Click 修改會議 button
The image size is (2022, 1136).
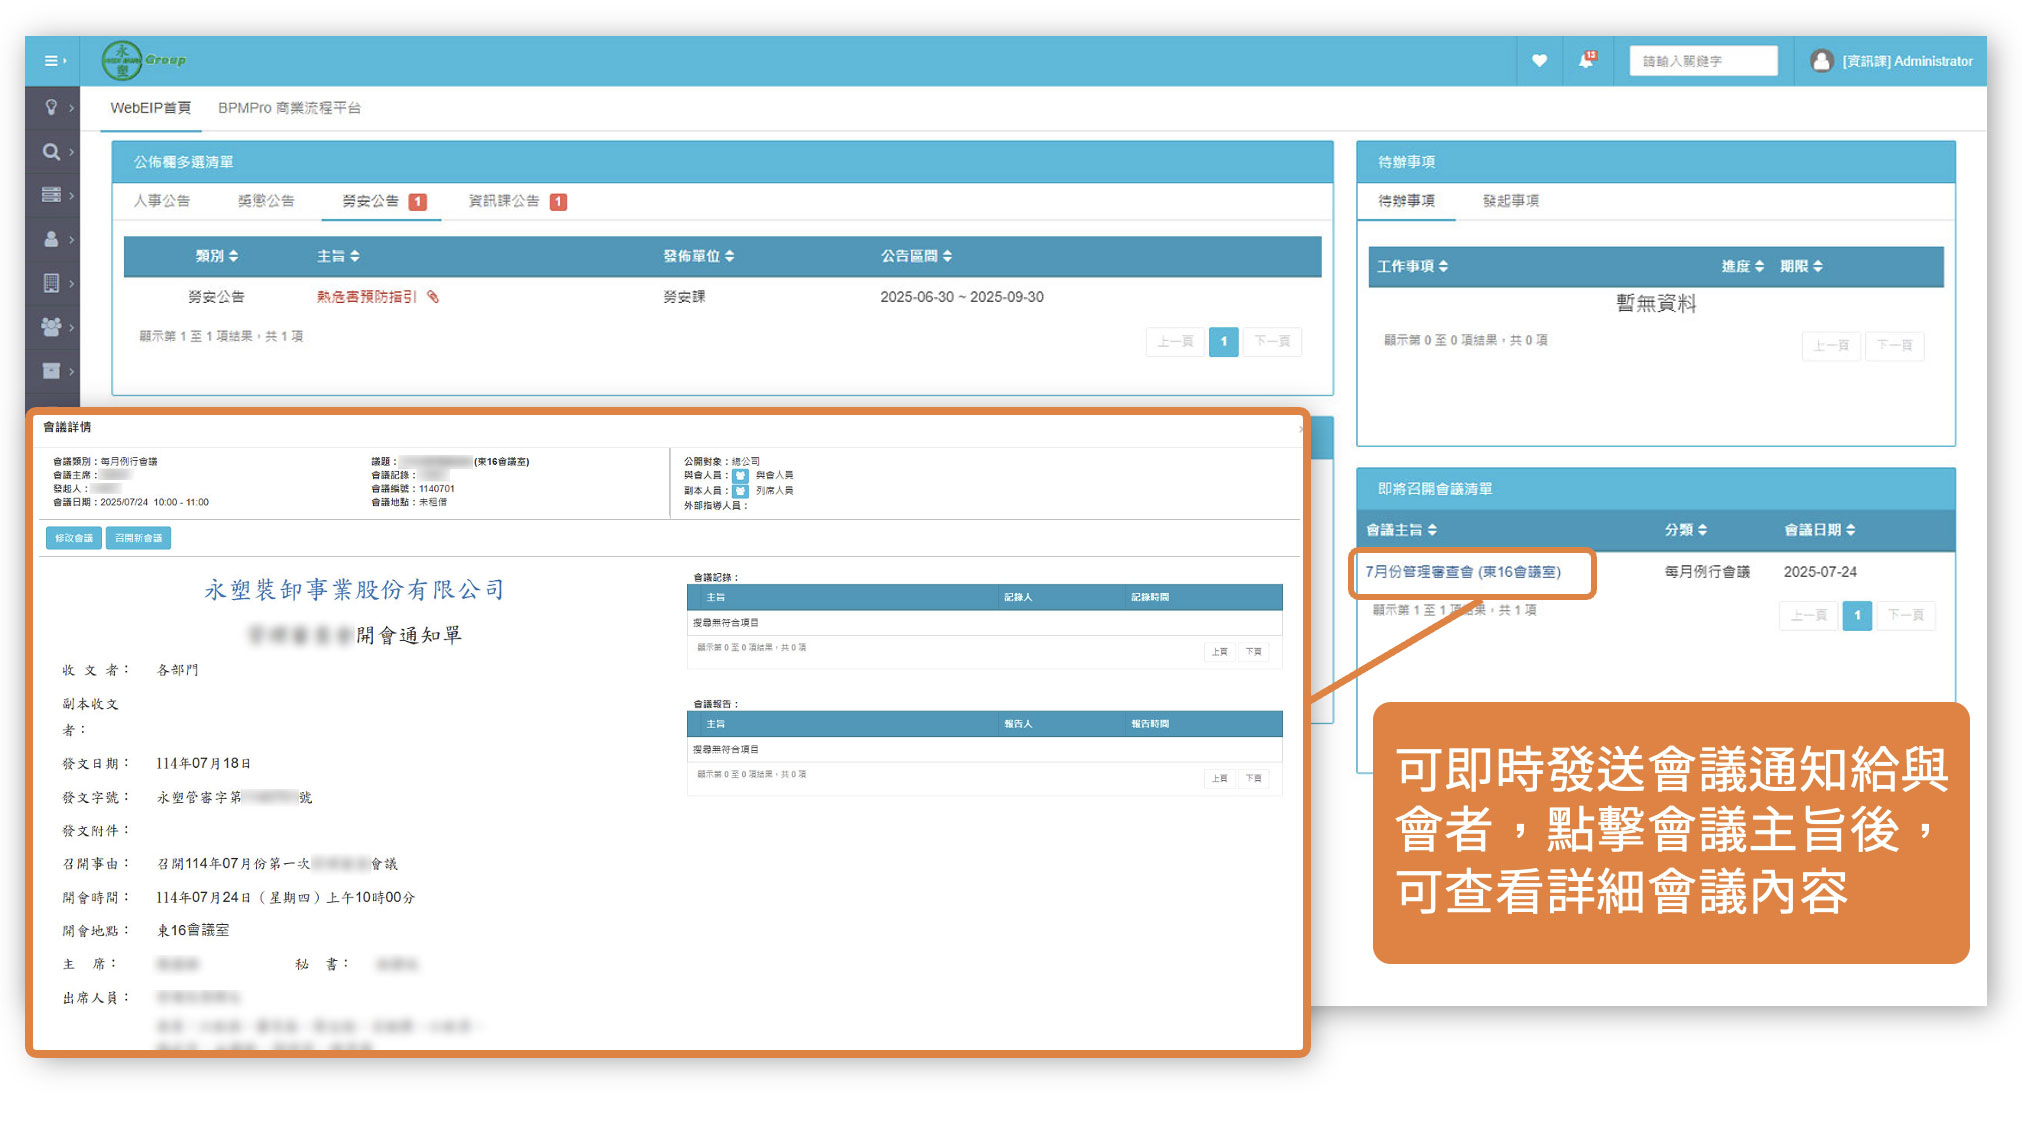coord(74,538)
